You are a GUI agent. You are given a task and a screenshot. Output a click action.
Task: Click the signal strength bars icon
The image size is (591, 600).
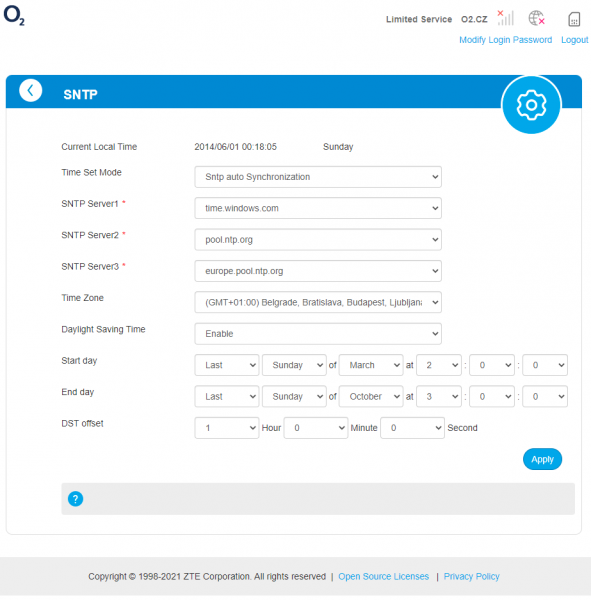tap(505, 18)
